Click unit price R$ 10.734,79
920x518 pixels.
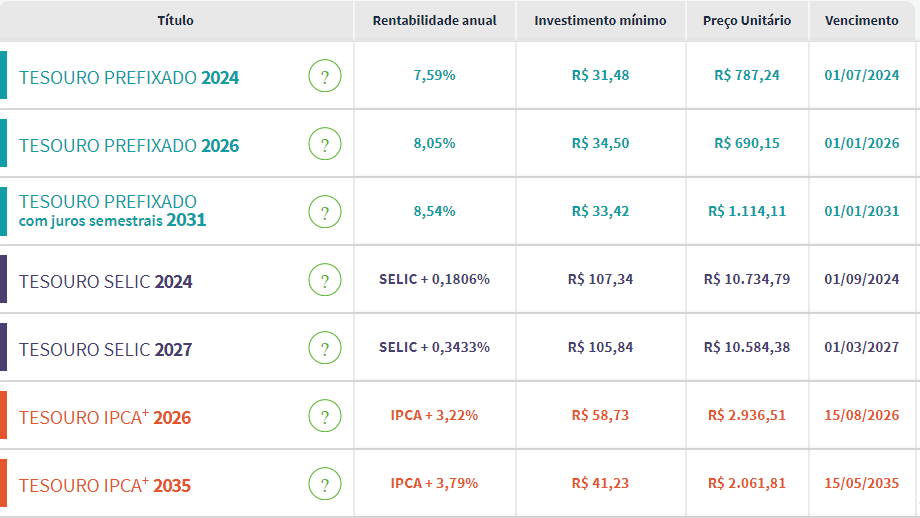pos(747,279)
